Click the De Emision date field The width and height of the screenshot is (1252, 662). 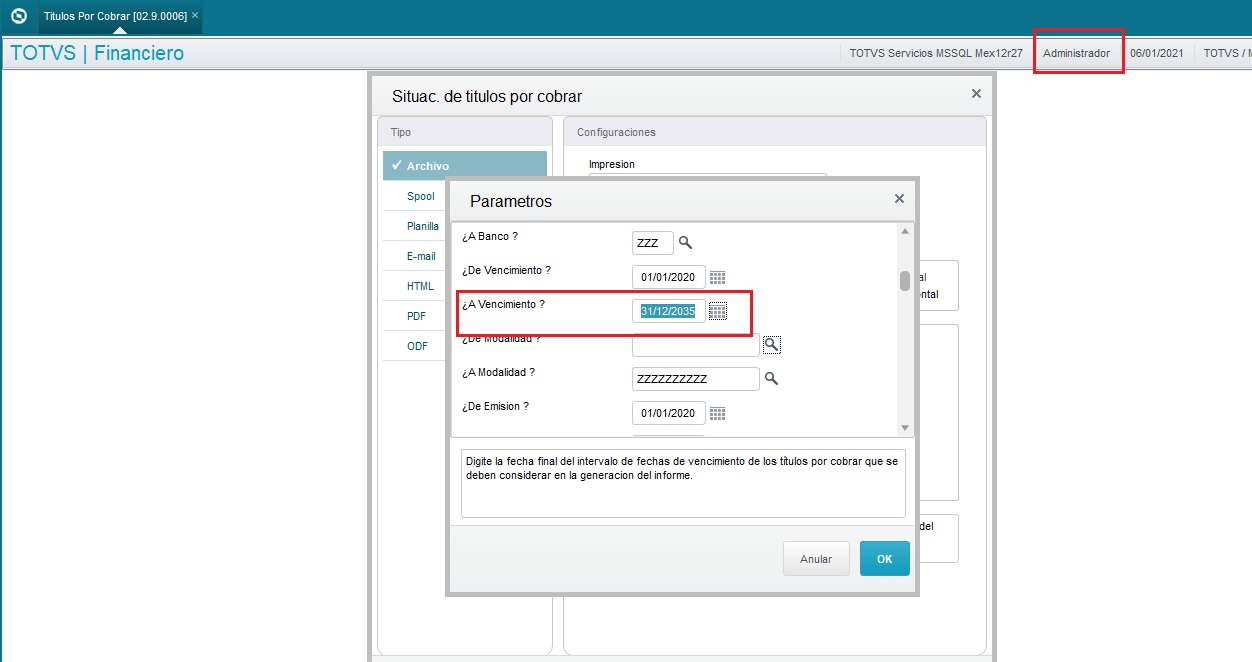669,413
